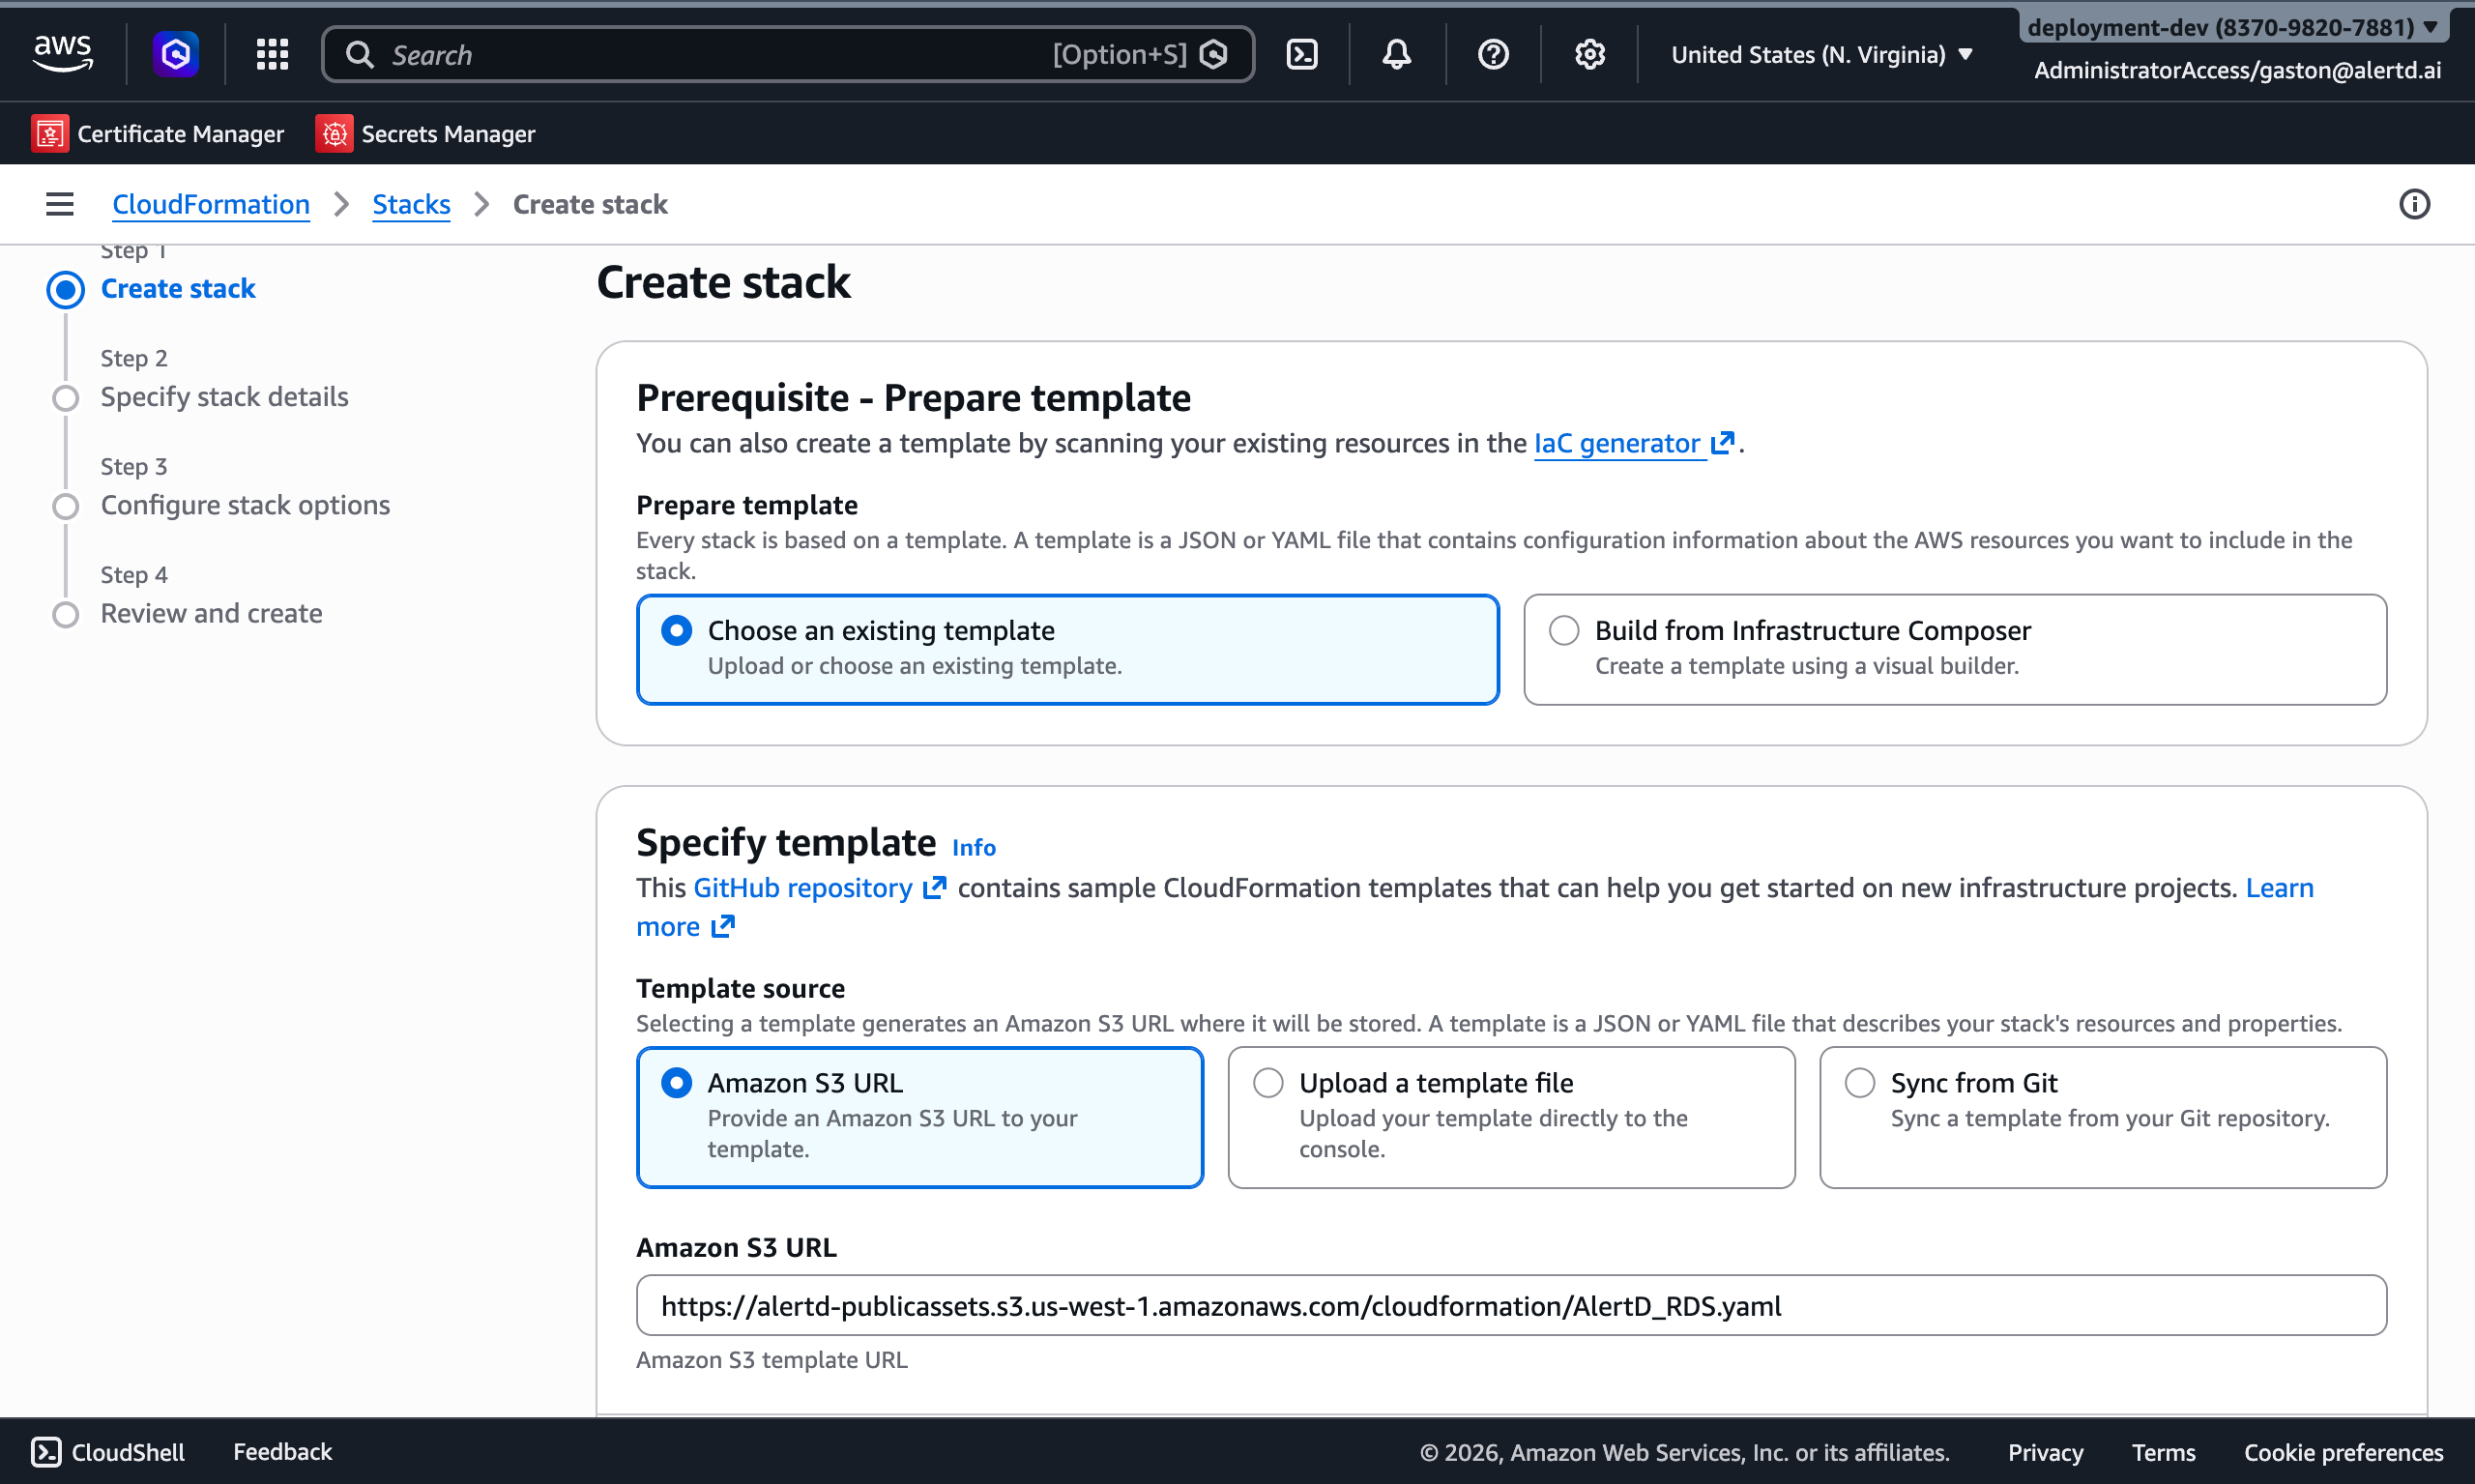Click the Info link next to Specify template
Viewport: 2475px width, 1484px height.
[x=974, y=847]
